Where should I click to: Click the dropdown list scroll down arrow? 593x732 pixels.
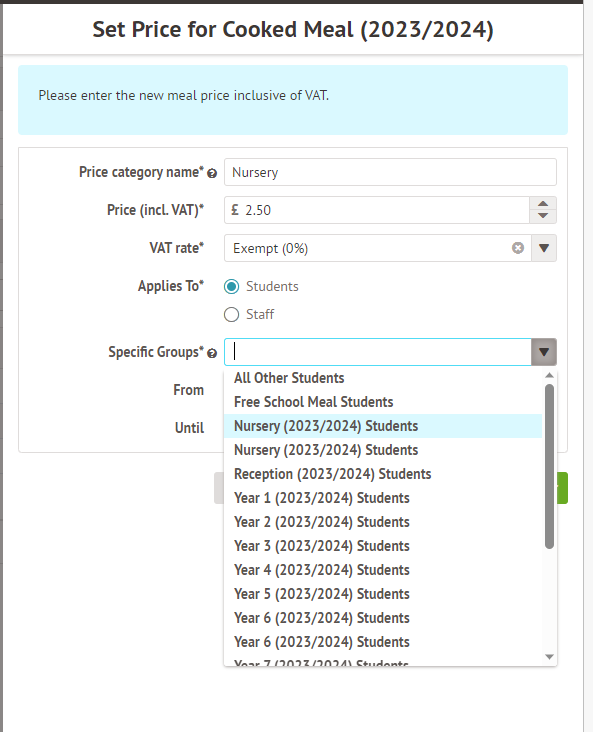(x=550, y=657)
